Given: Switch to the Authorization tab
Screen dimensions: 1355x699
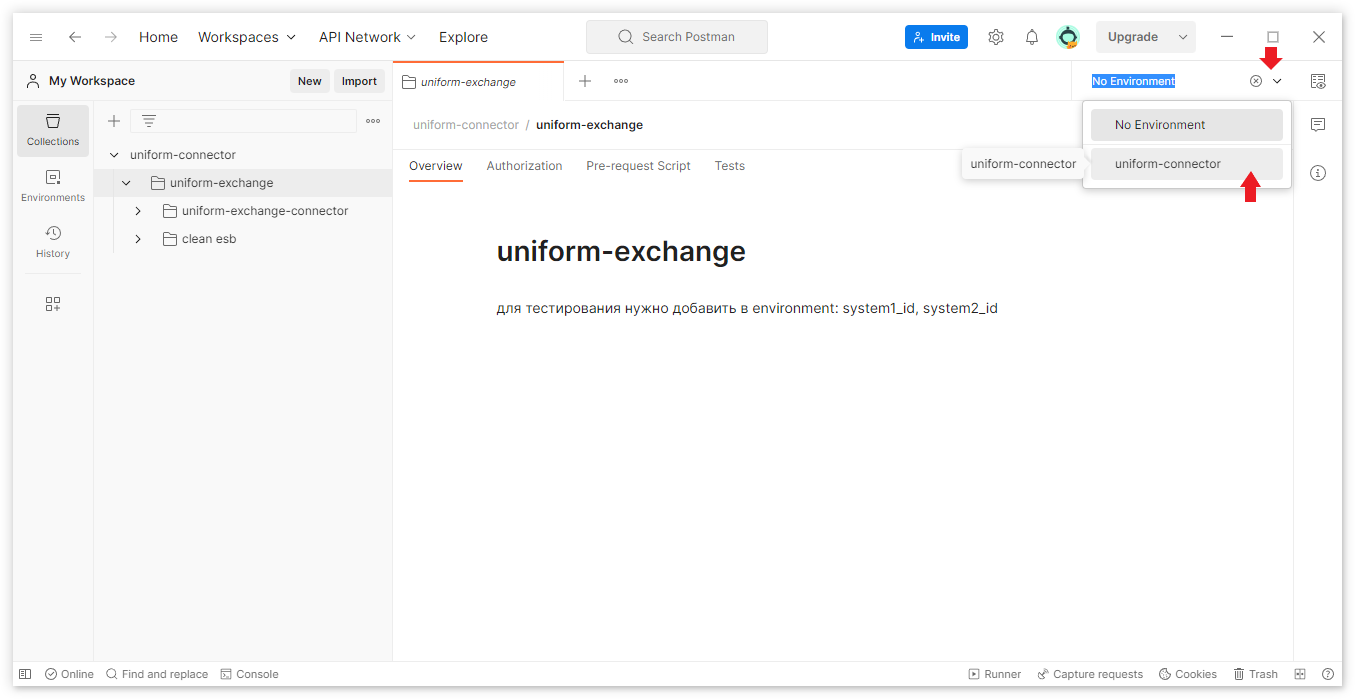Looking at the screenshot, I should [524, 166].
